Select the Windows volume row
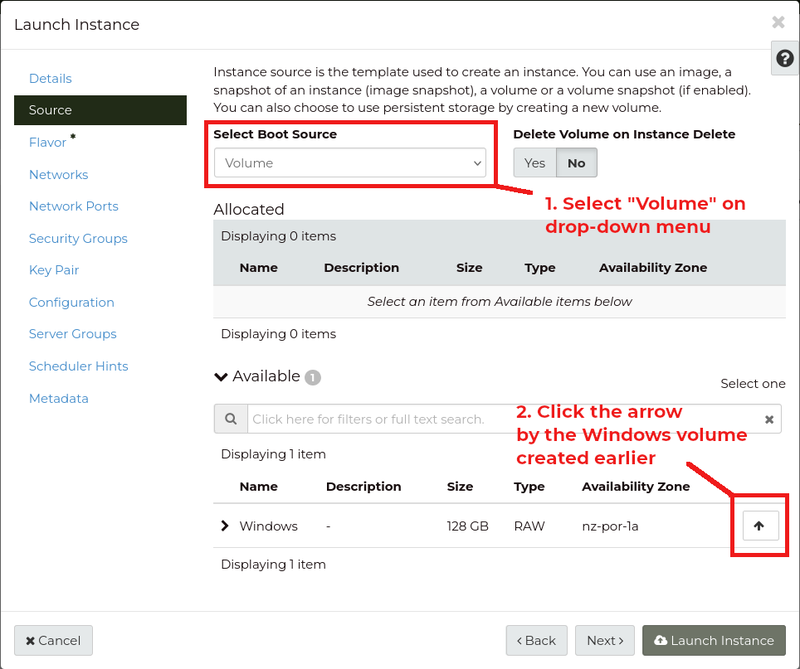The width and height of the screenshot is (800, 669). point(270,525)
